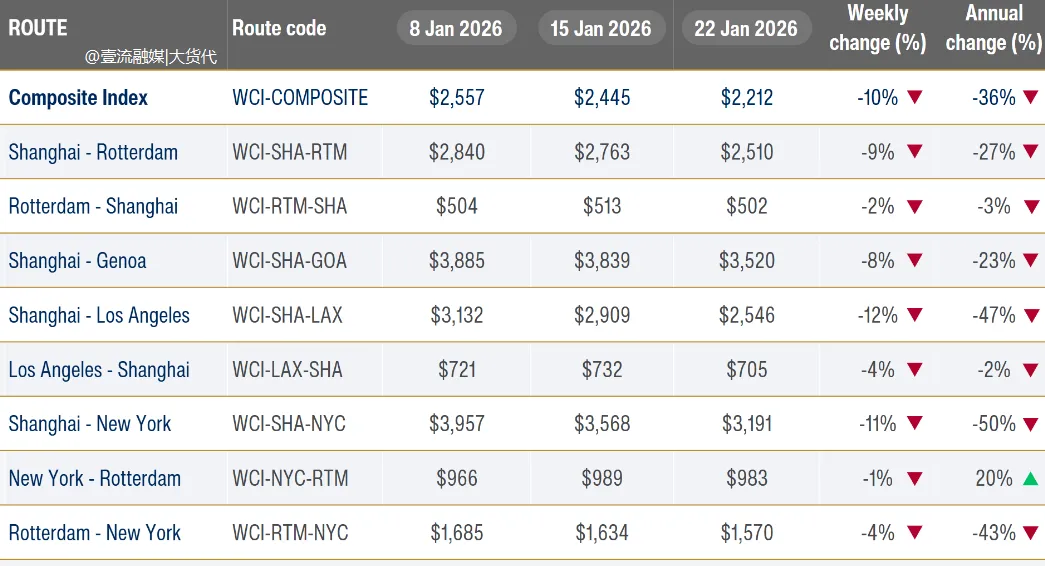Select the 8 Jan 2026 date pill

(x=456, y=28)
